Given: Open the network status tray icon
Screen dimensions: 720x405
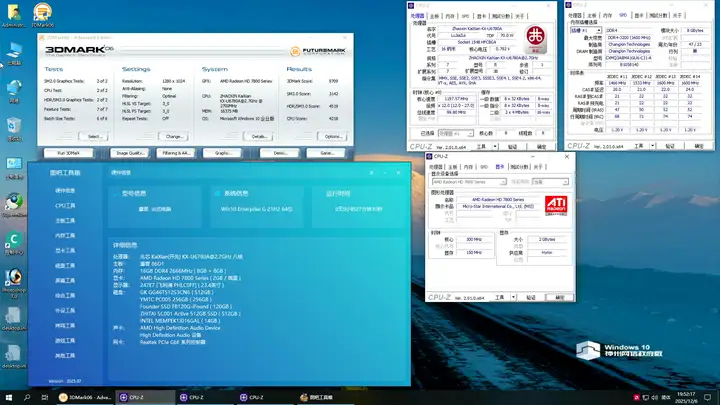Looking at the screenshot, I should tap(646, 397).
